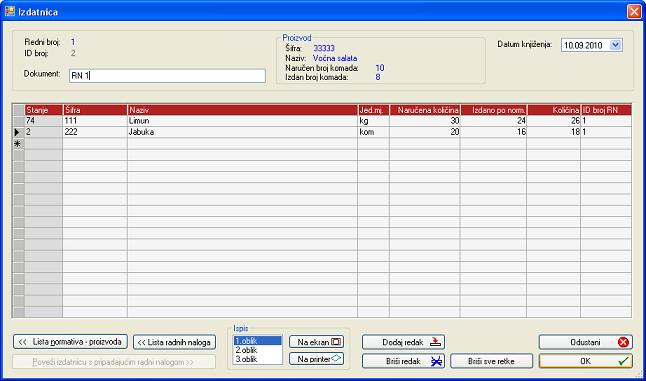Viewport: 646px width, 381px height.
Task: Click the Lista normativa - proizvoda button
Action: pyautogui.click(x=70, y=342)
